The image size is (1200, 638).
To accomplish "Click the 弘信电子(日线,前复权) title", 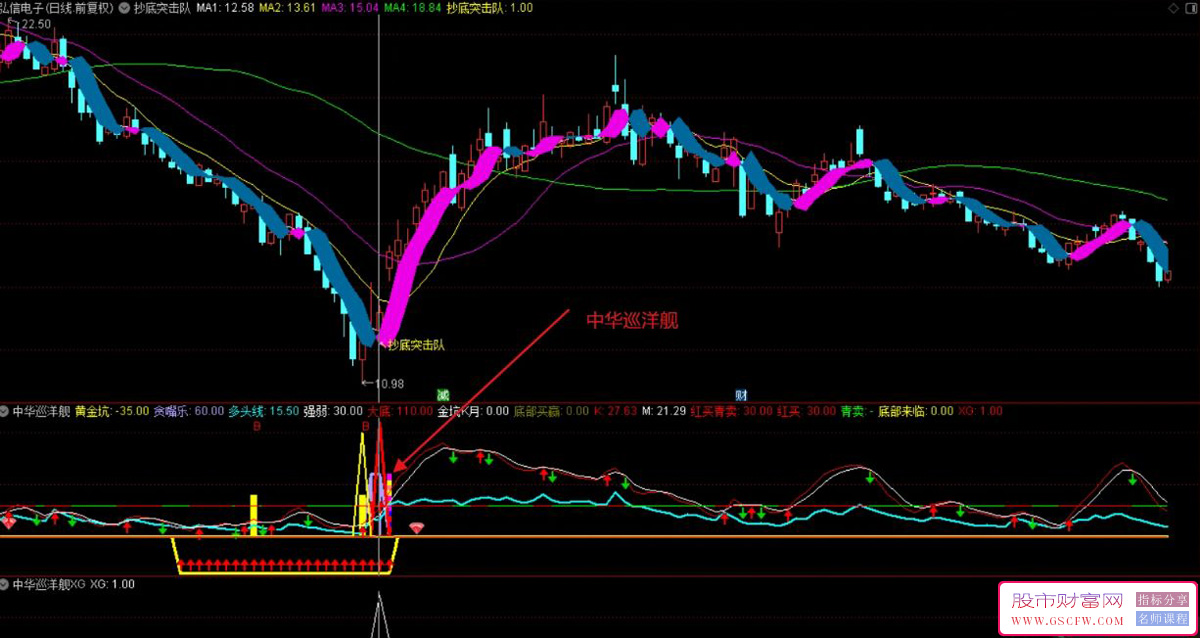I will pos(57,7).
